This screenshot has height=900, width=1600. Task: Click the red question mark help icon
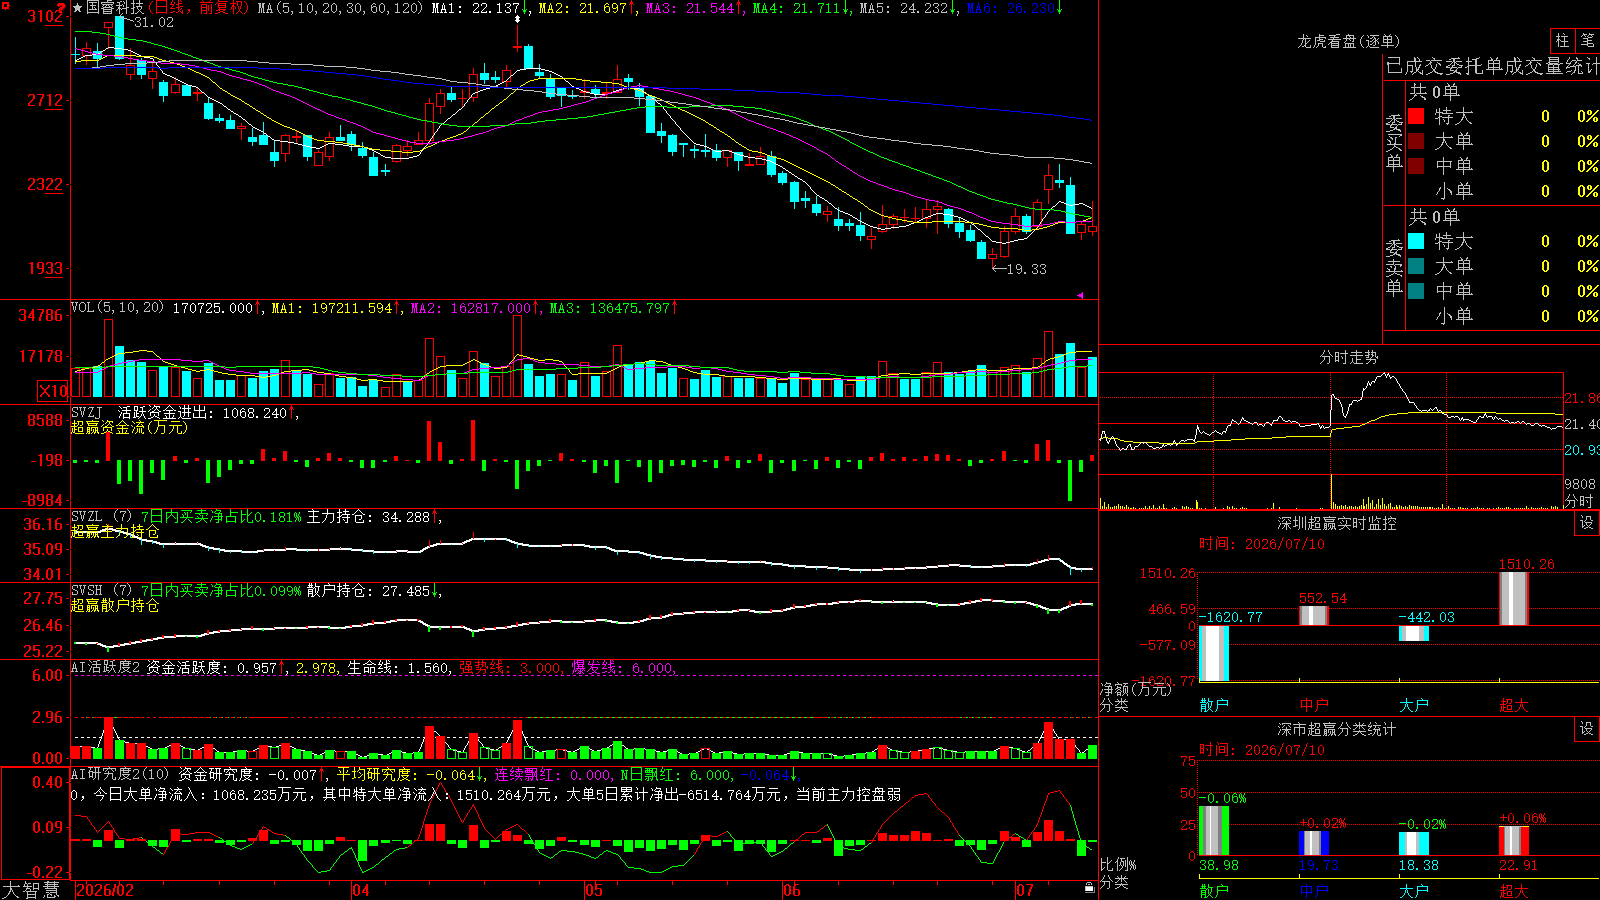click(x=62, y=8)
